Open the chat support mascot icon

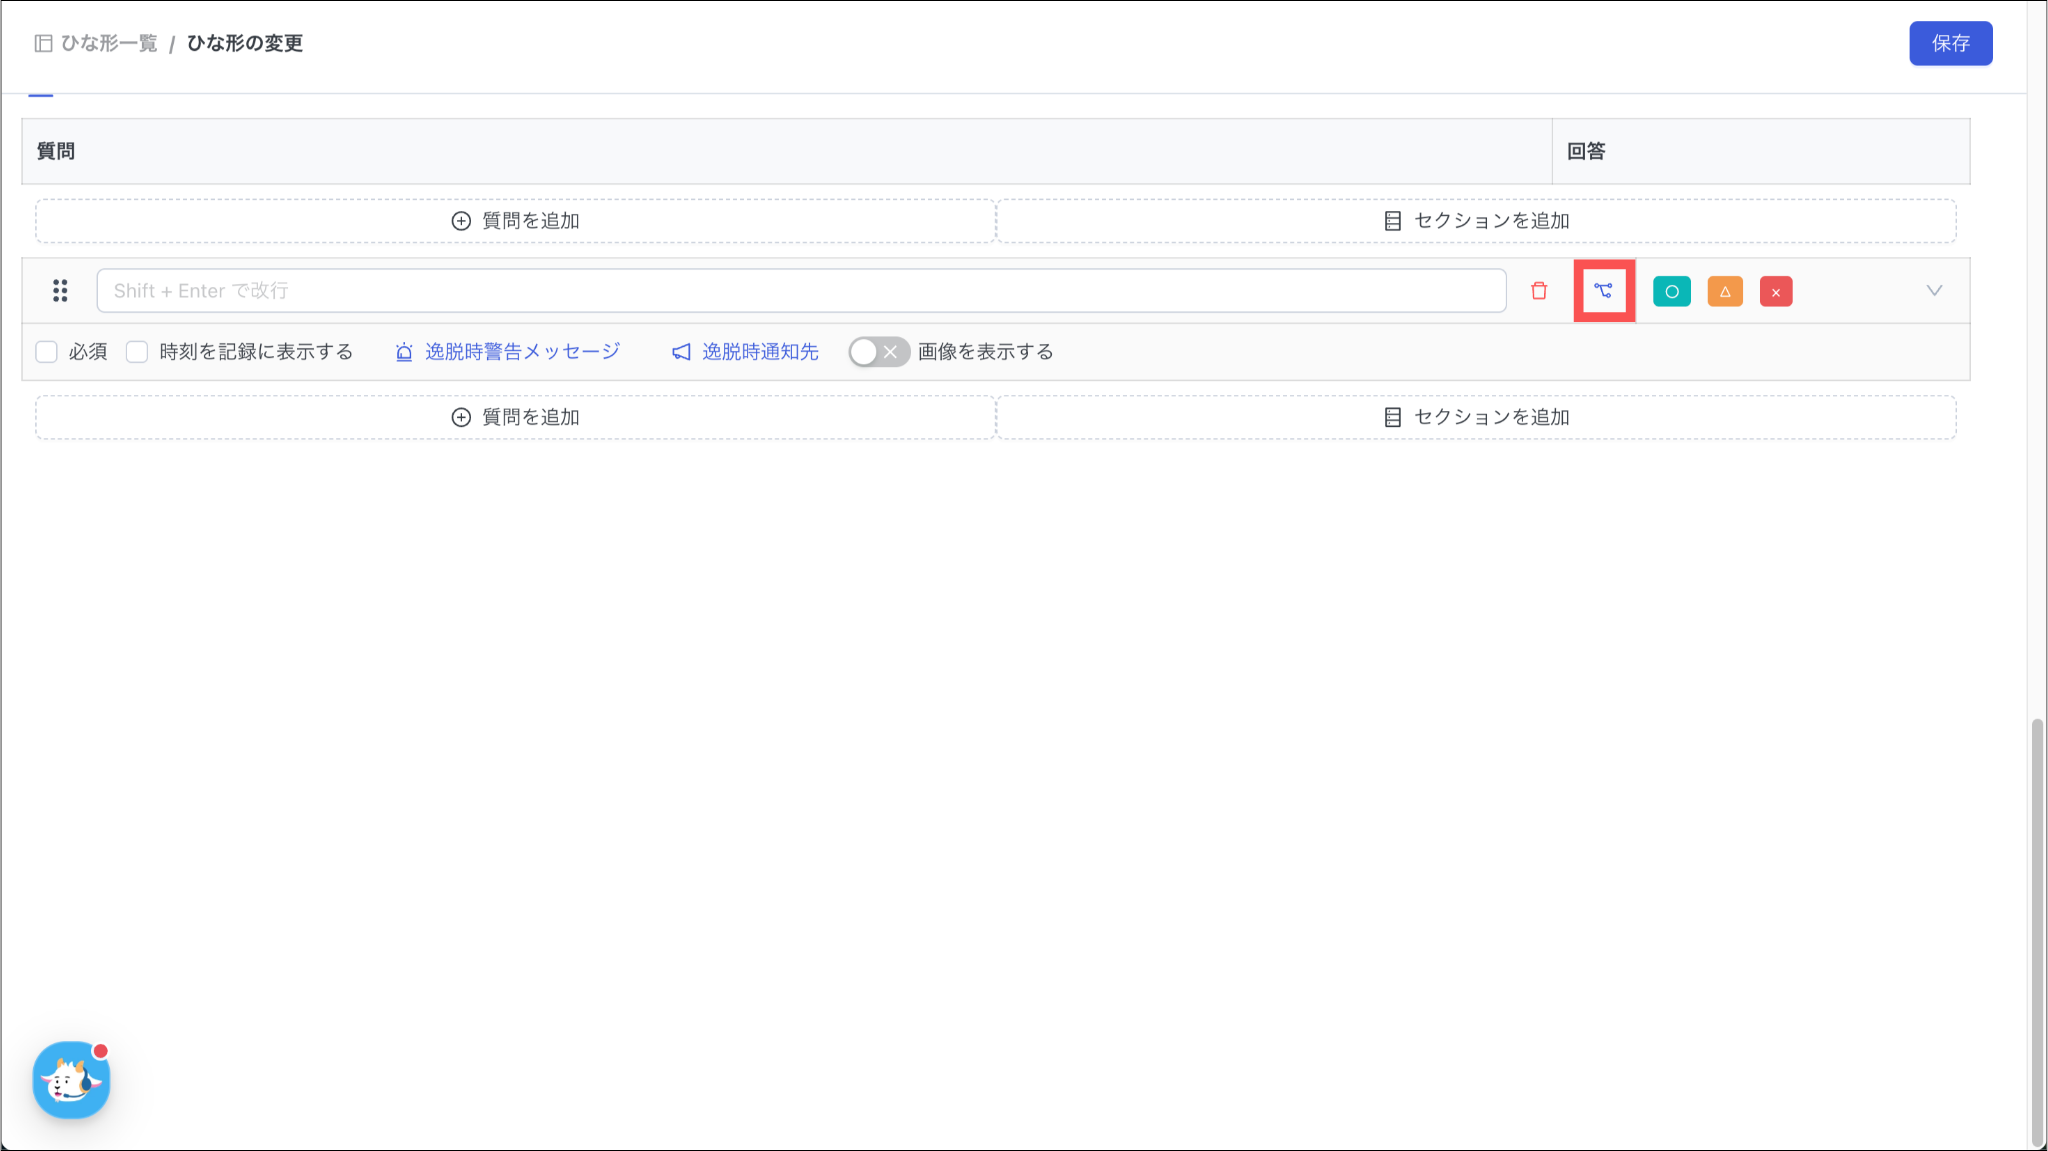71,1080
